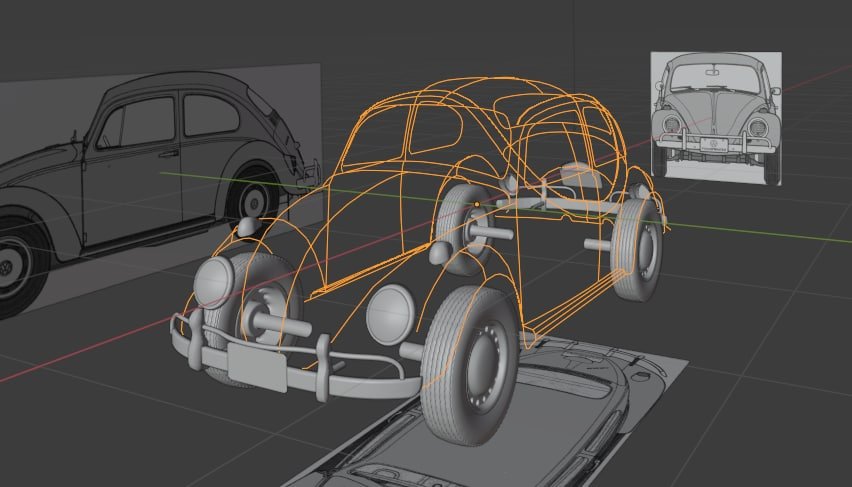Image resolution: width=852 pixels, height=487 pixels.
Task: Select the blank license plate on front bumper
Action: [257, 366]
